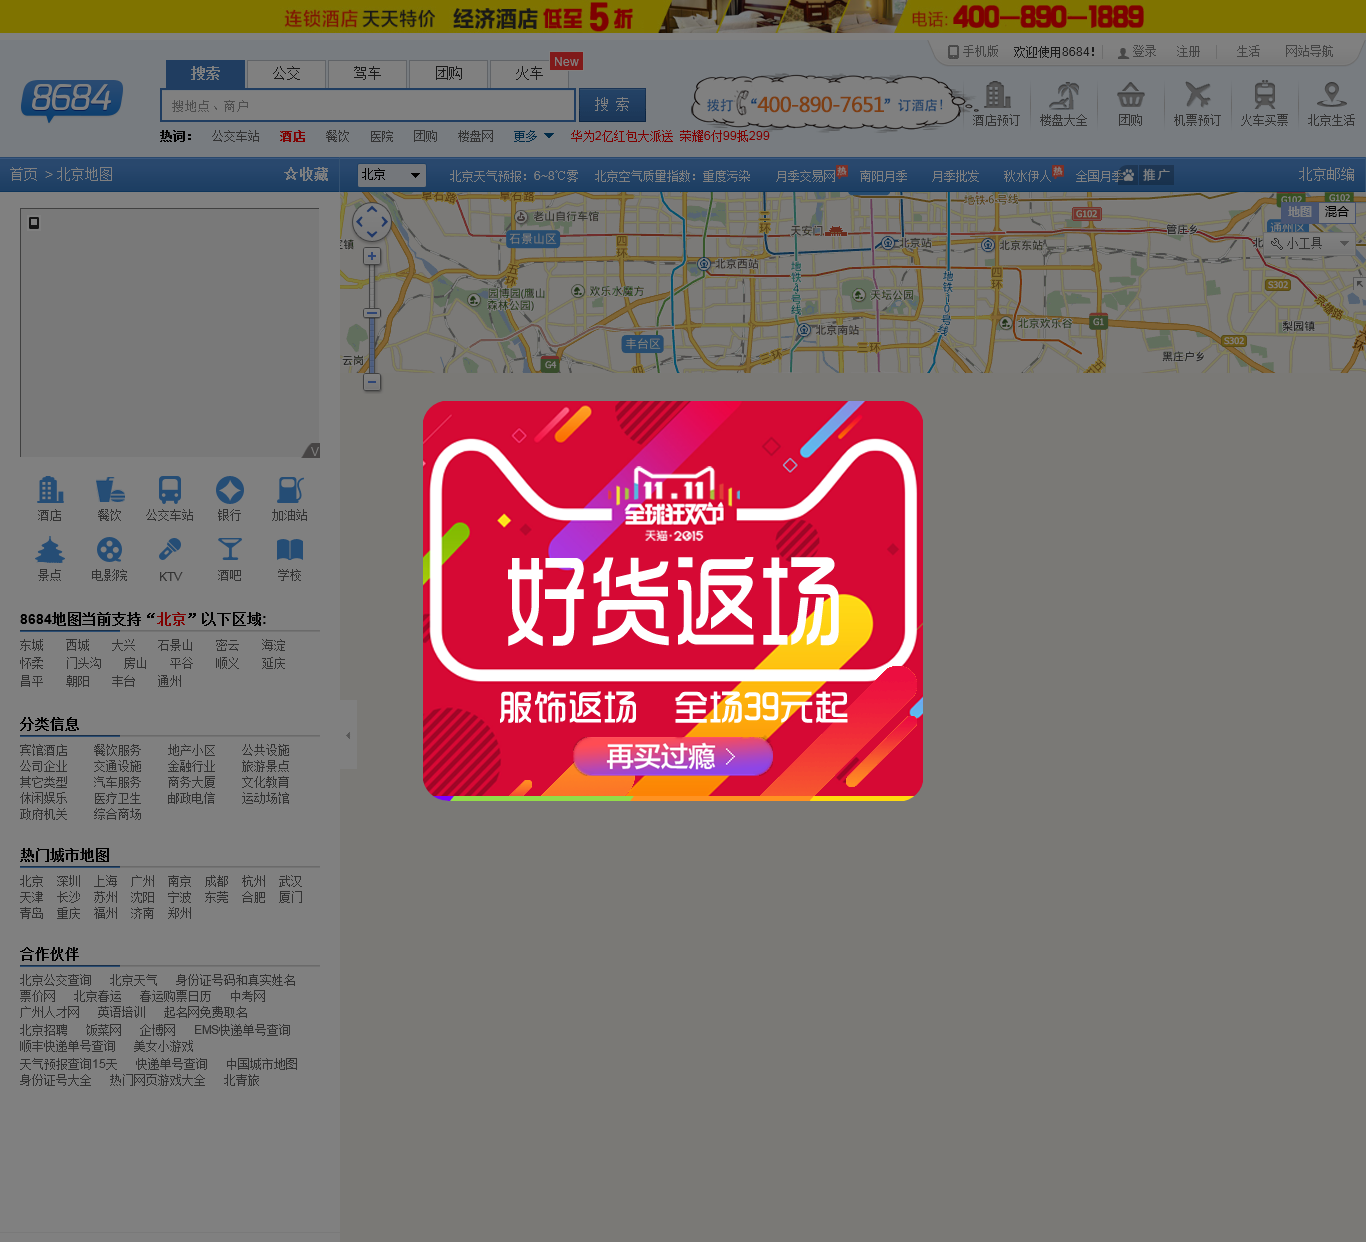
Task: Open 旅游景点 category link
Action: pyautogui.click(x=266, y=767)
